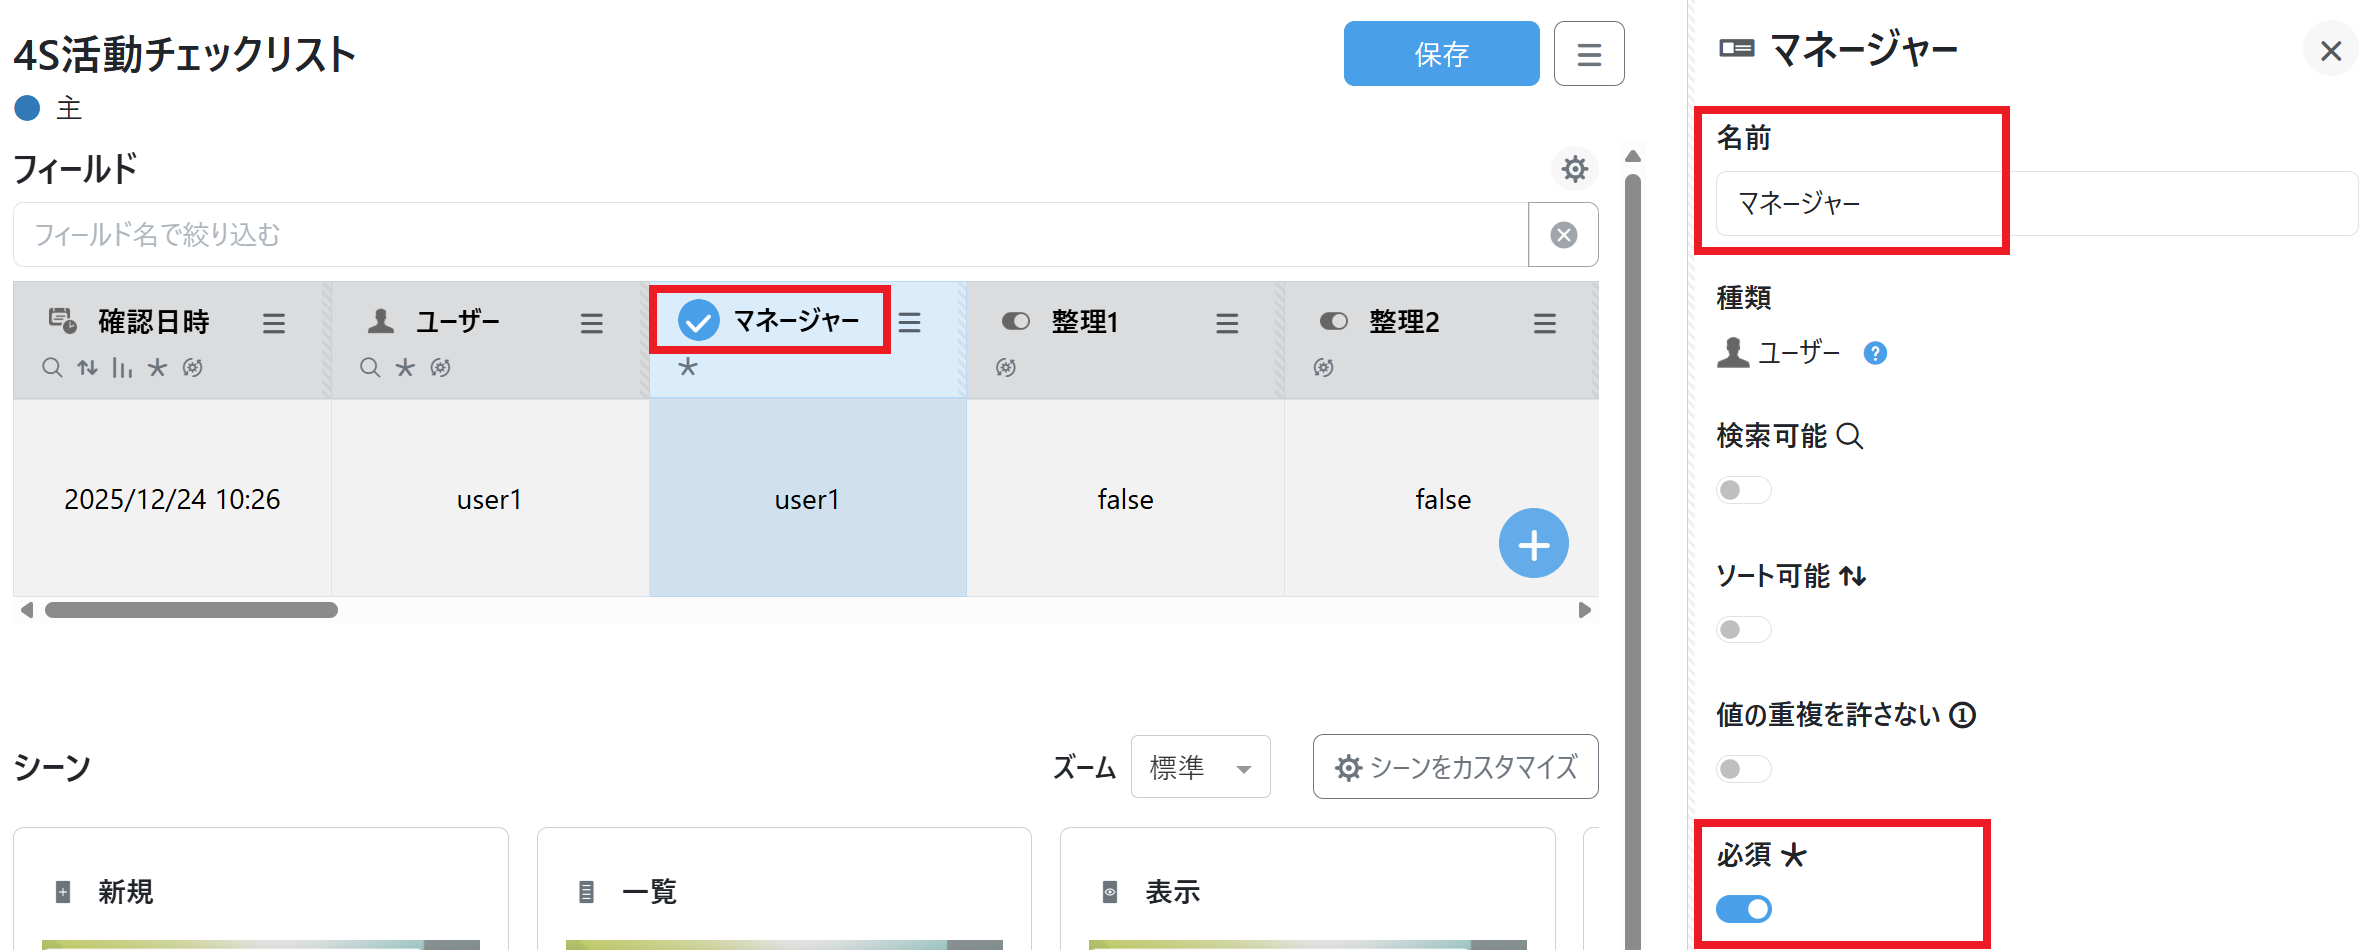Click the blue plus add-field button
The image size is (2378, 950).
point(1533,544)
